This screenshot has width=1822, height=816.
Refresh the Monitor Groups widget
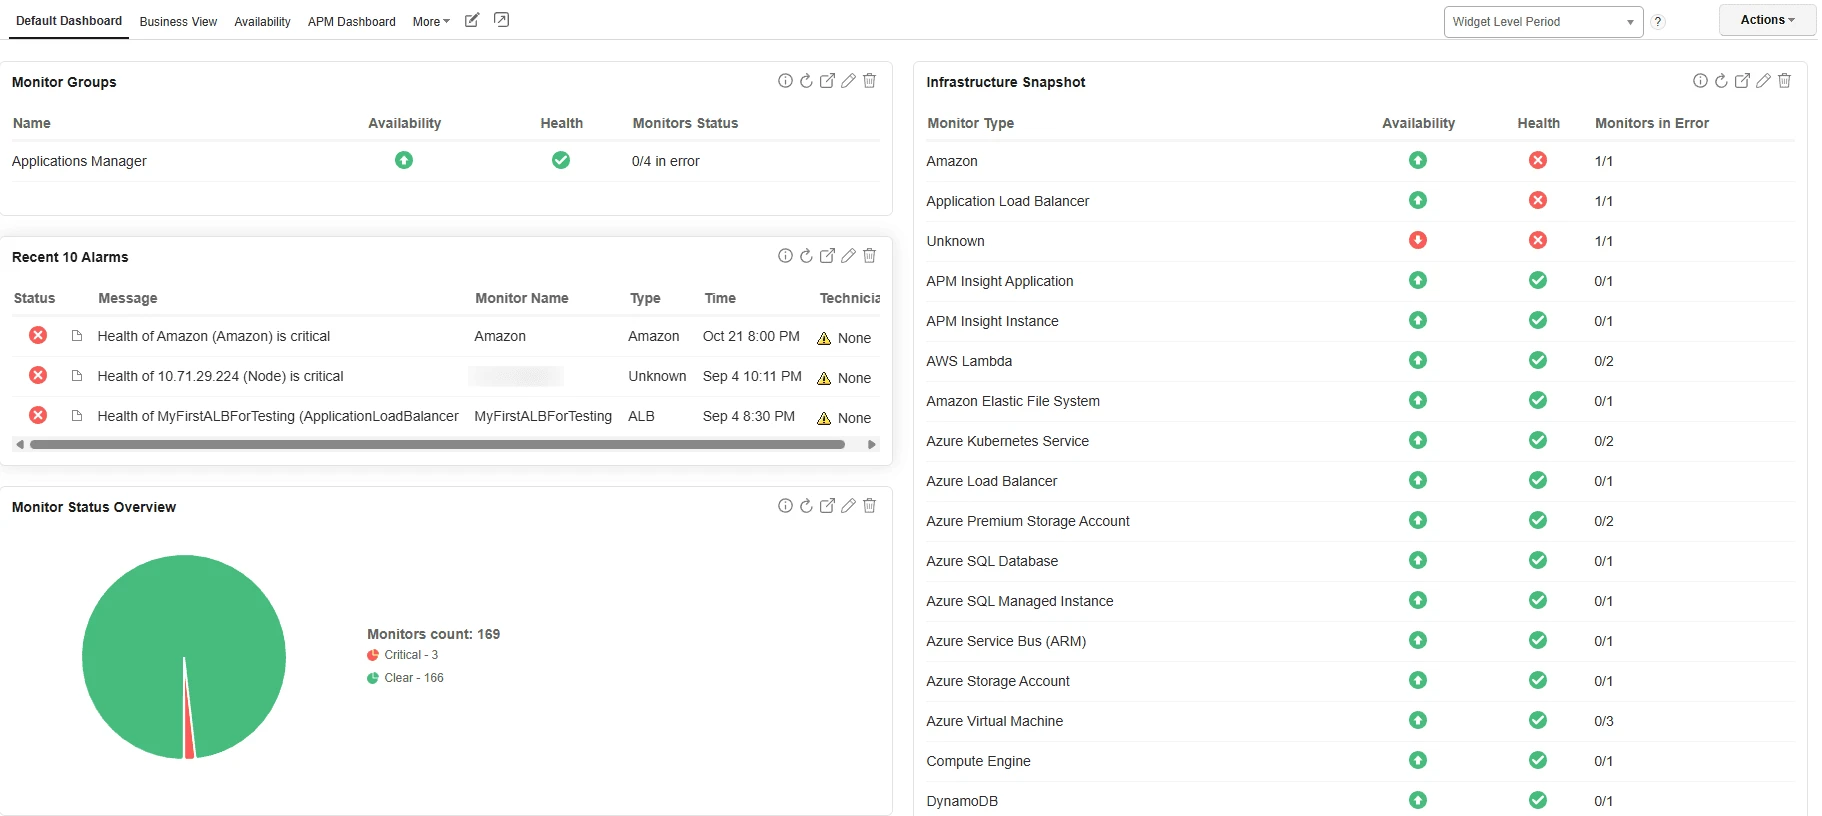[806, 81]
